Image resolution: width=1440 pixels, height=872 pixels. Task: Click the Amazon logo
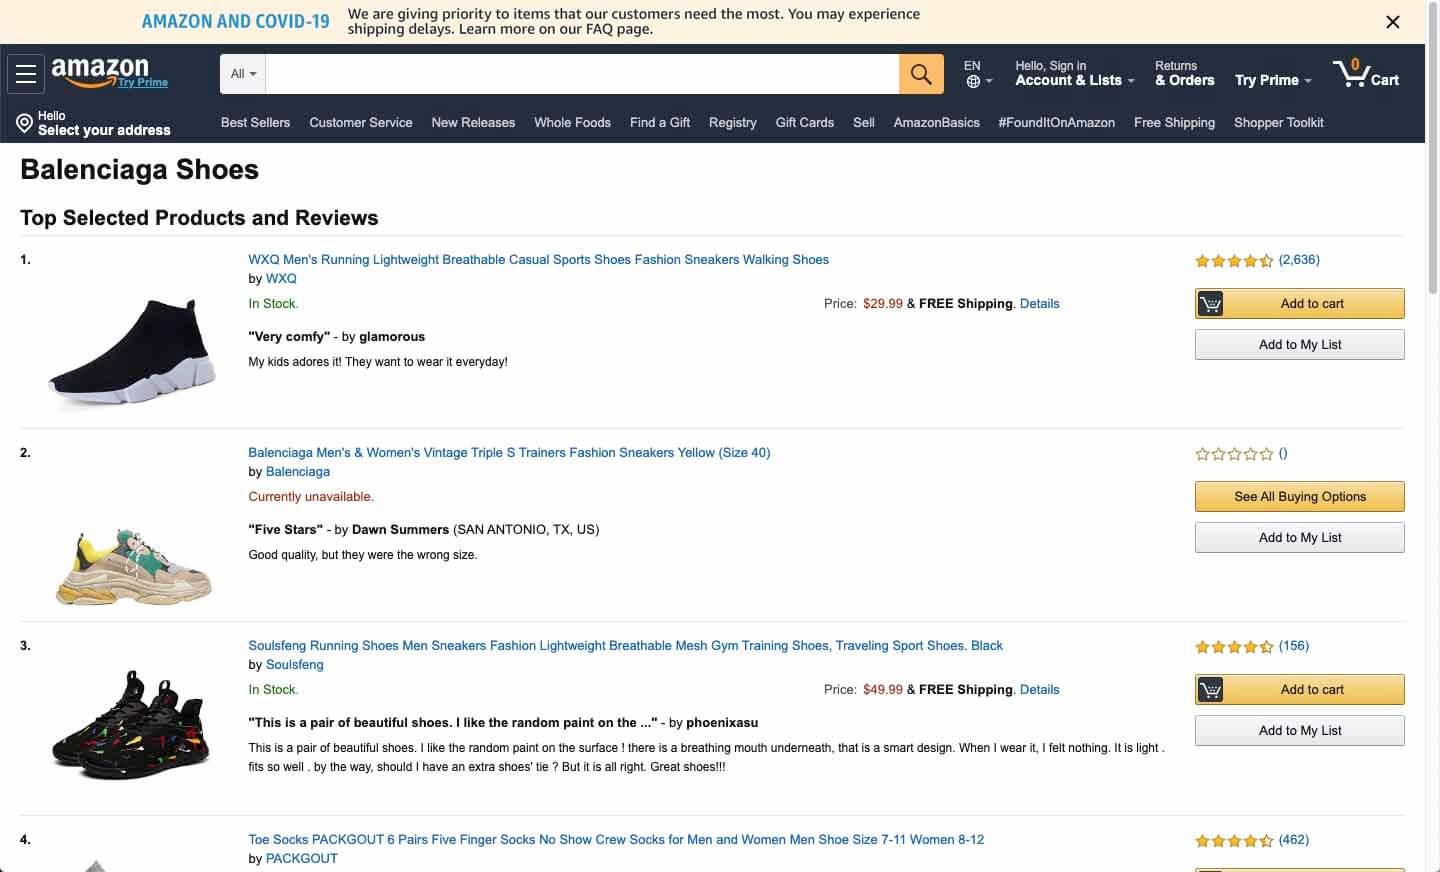click(99, 72)
